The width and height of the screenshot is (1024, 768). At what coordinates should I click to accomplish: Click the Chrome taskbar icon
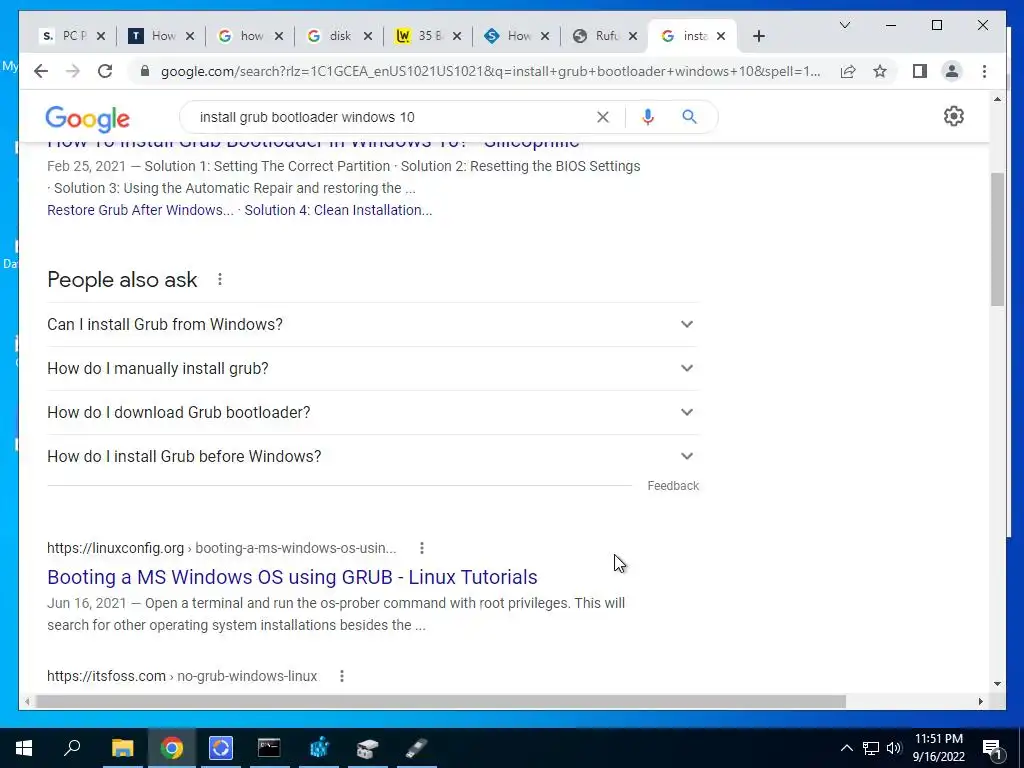point(172,748)
